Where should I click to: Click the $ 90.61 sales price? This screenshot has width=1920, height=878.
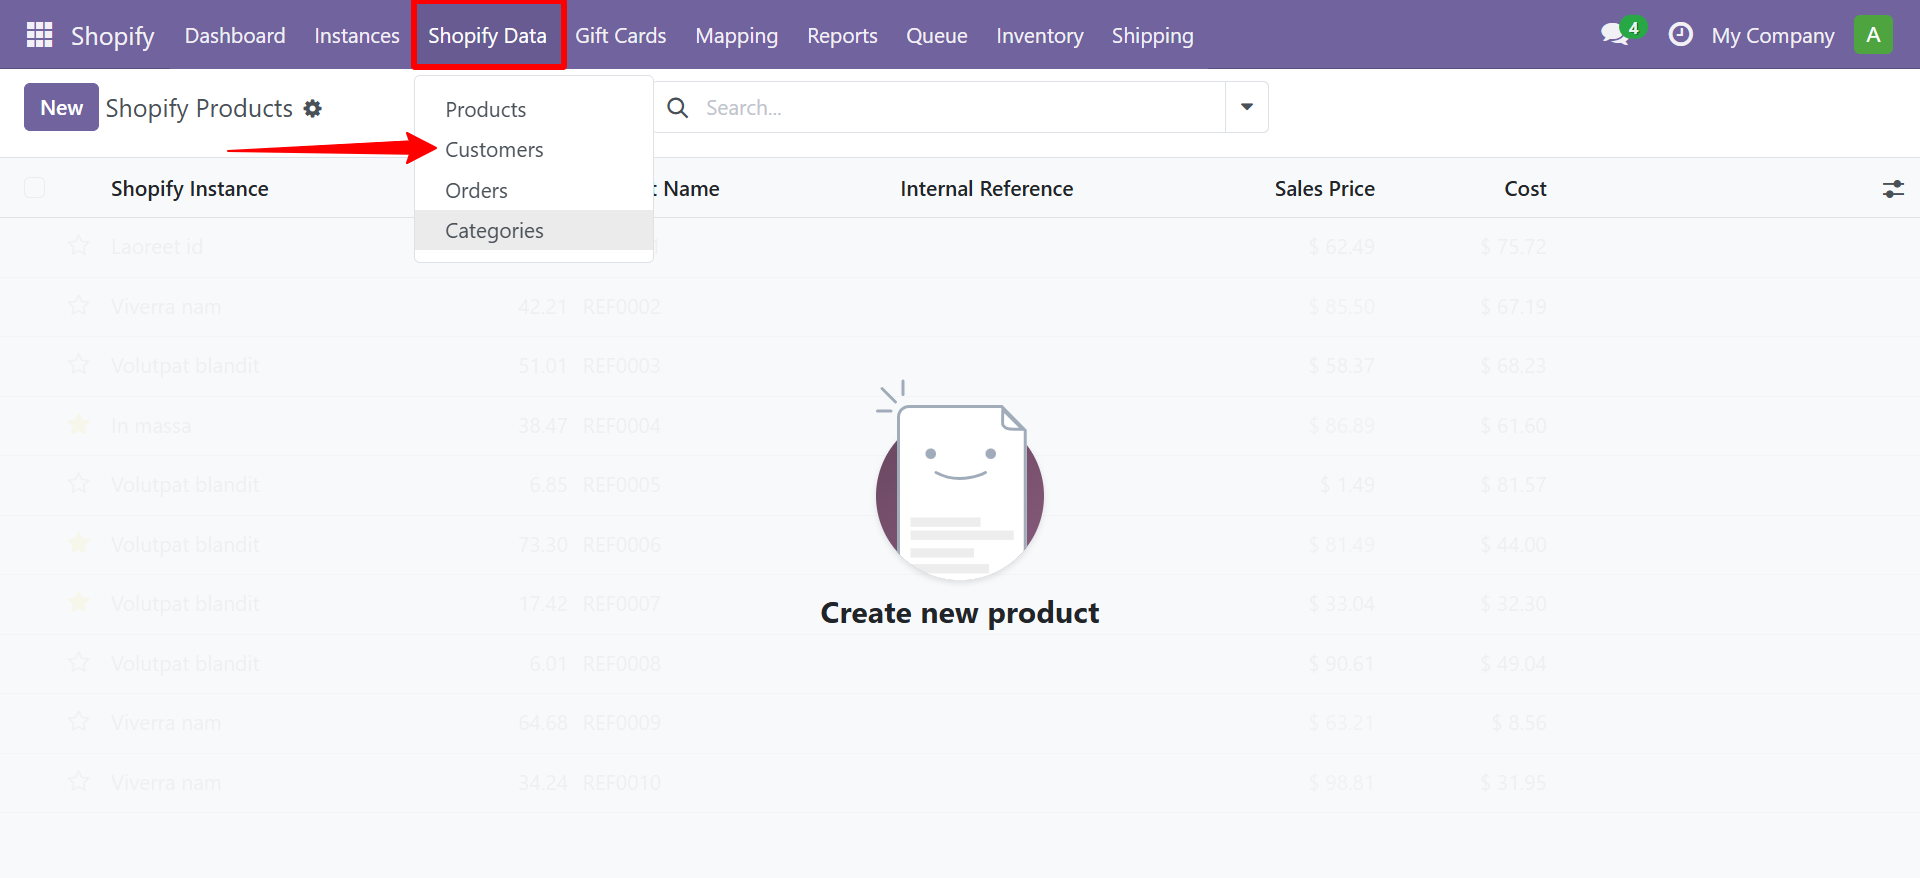[x=1342, y=664]
